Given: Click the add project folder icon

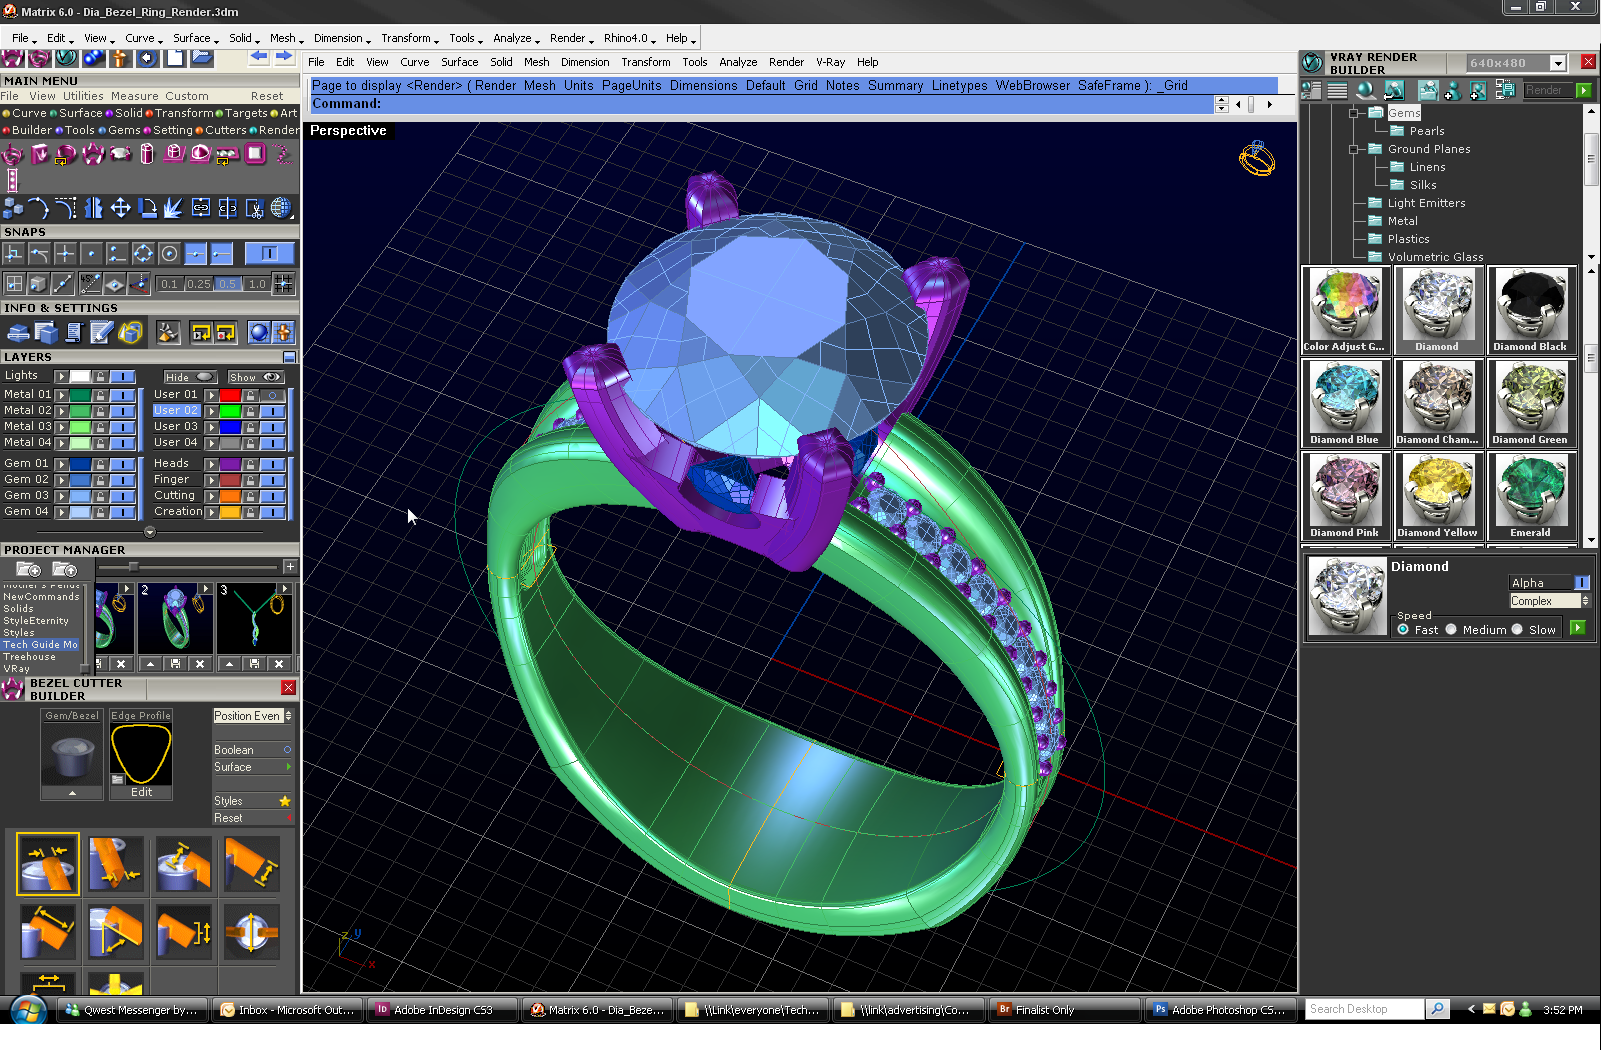Looking at the screenshot, I should point(28,569).
